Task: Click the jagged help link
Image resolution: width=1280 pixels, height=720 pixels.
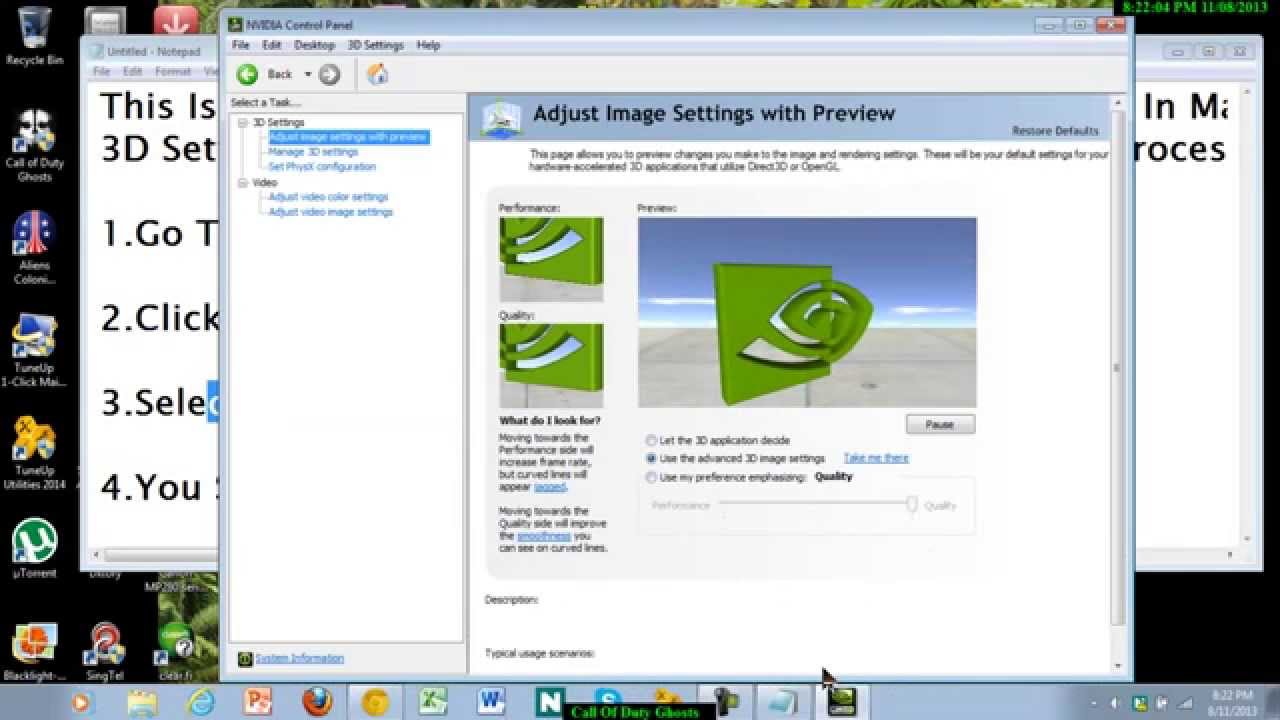Action: click(550, 487)
